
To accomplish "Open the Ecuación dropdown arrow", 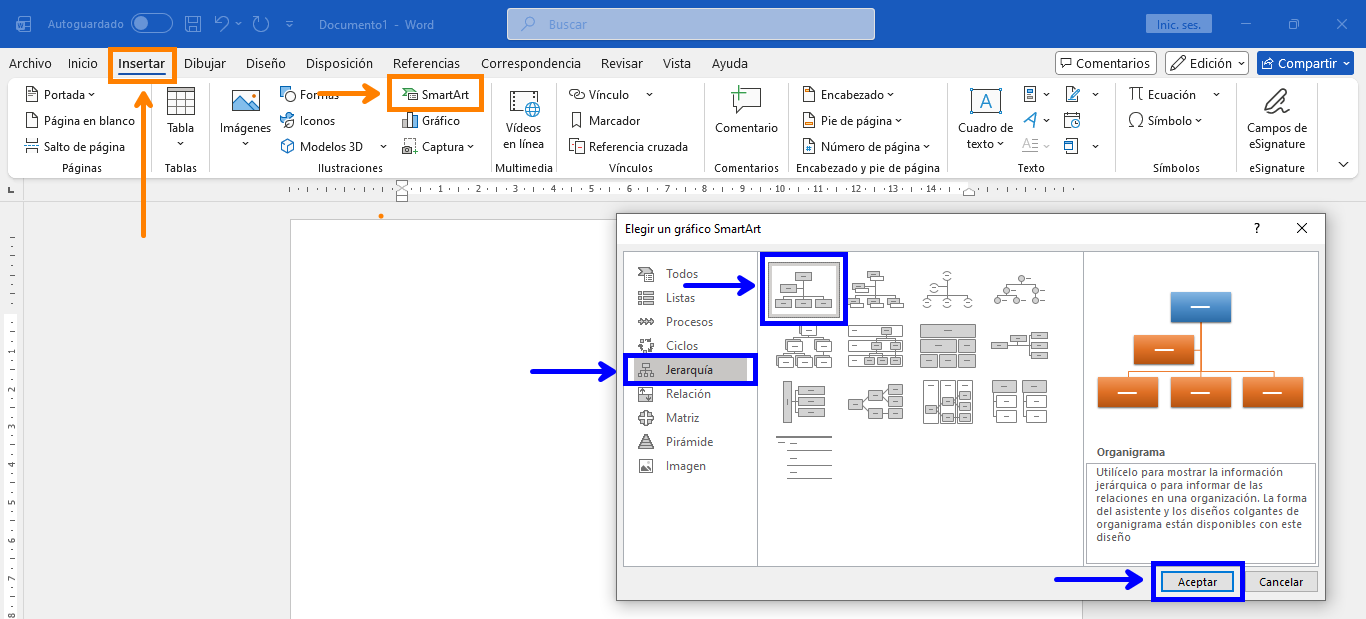I will click(x=1216, y=95).
